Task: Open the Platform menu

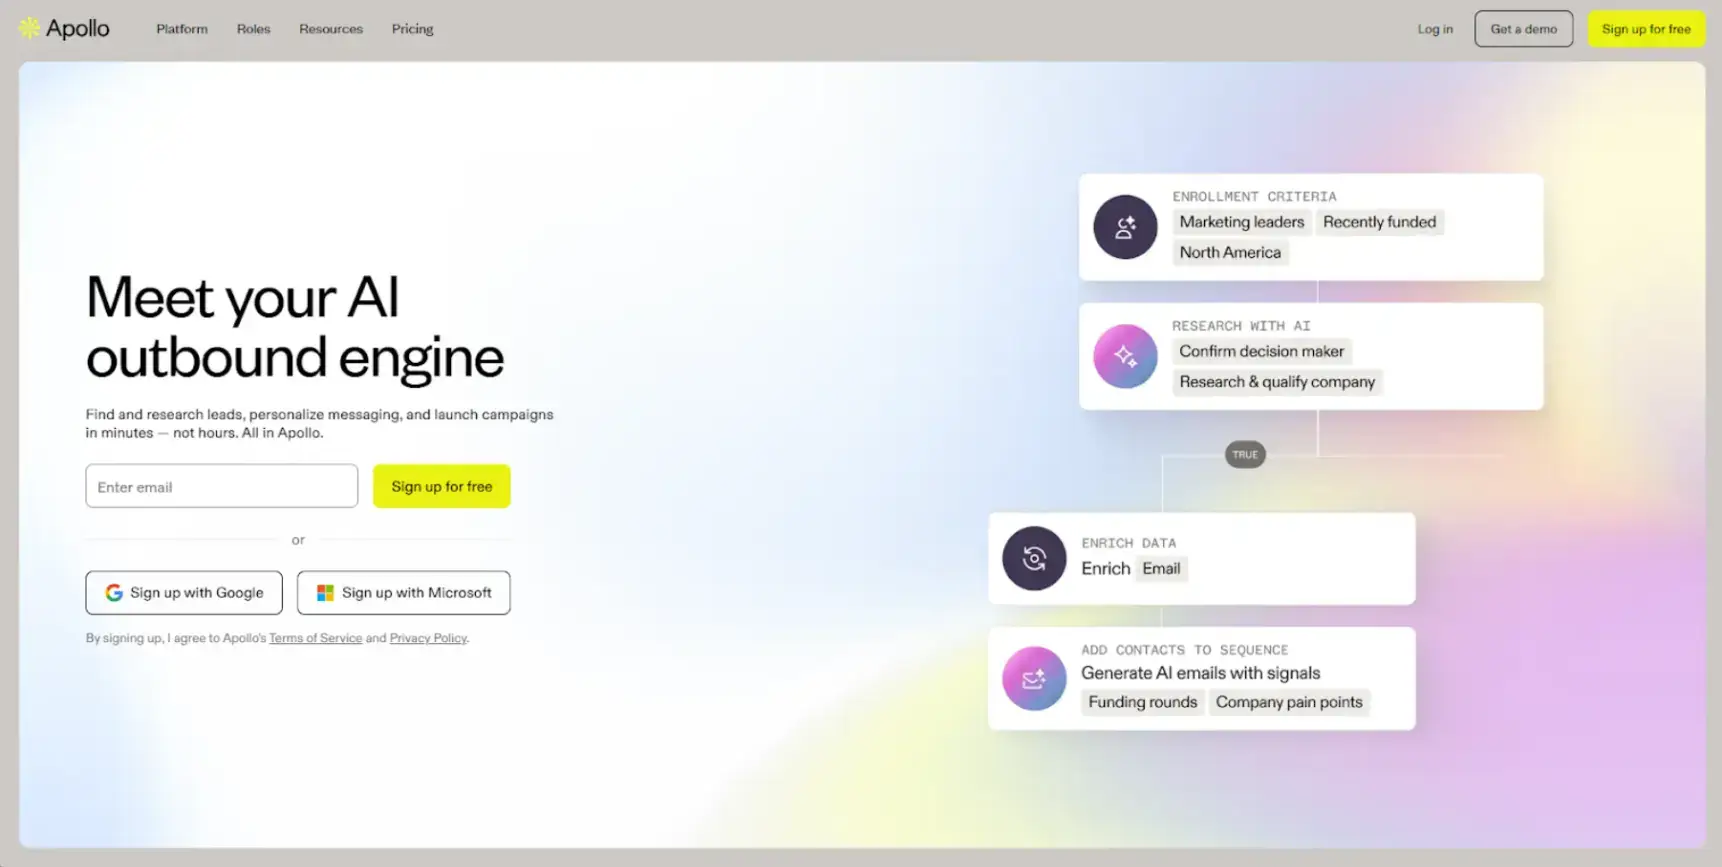Action: (182, 29)
